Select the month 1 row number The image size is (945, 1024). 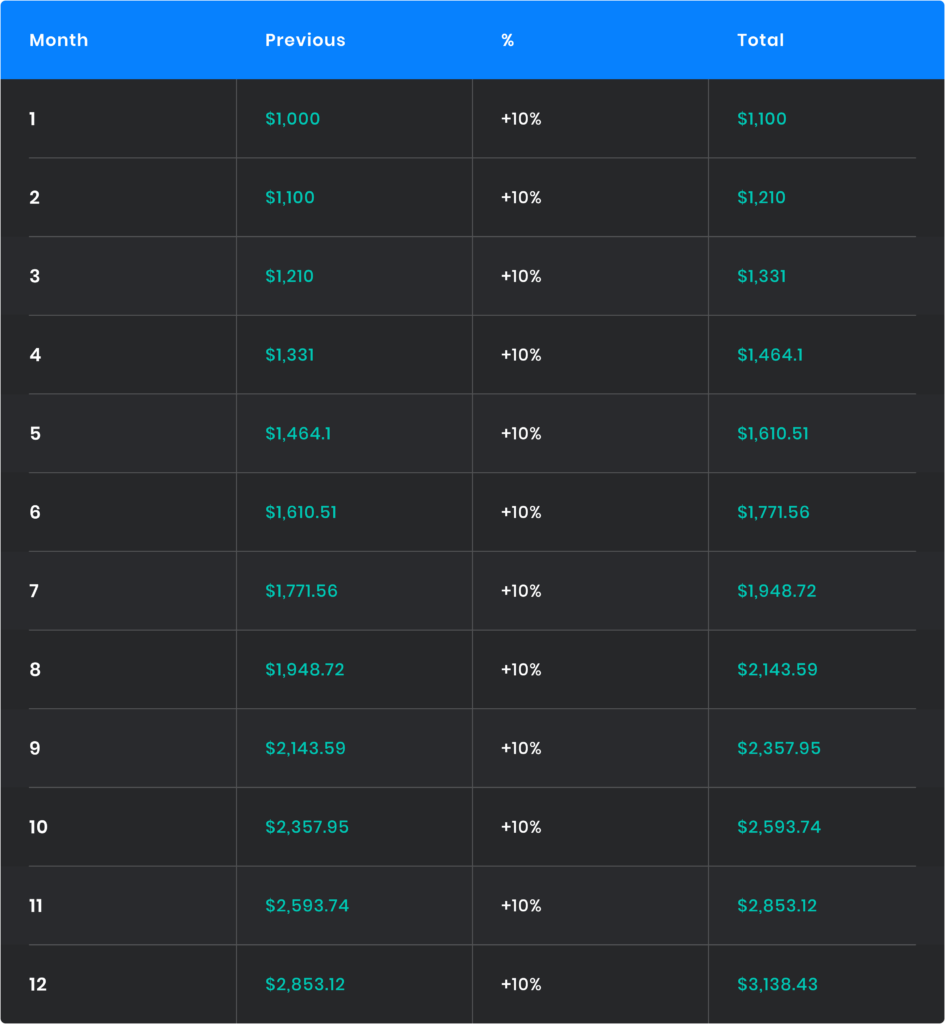point(32,119)
